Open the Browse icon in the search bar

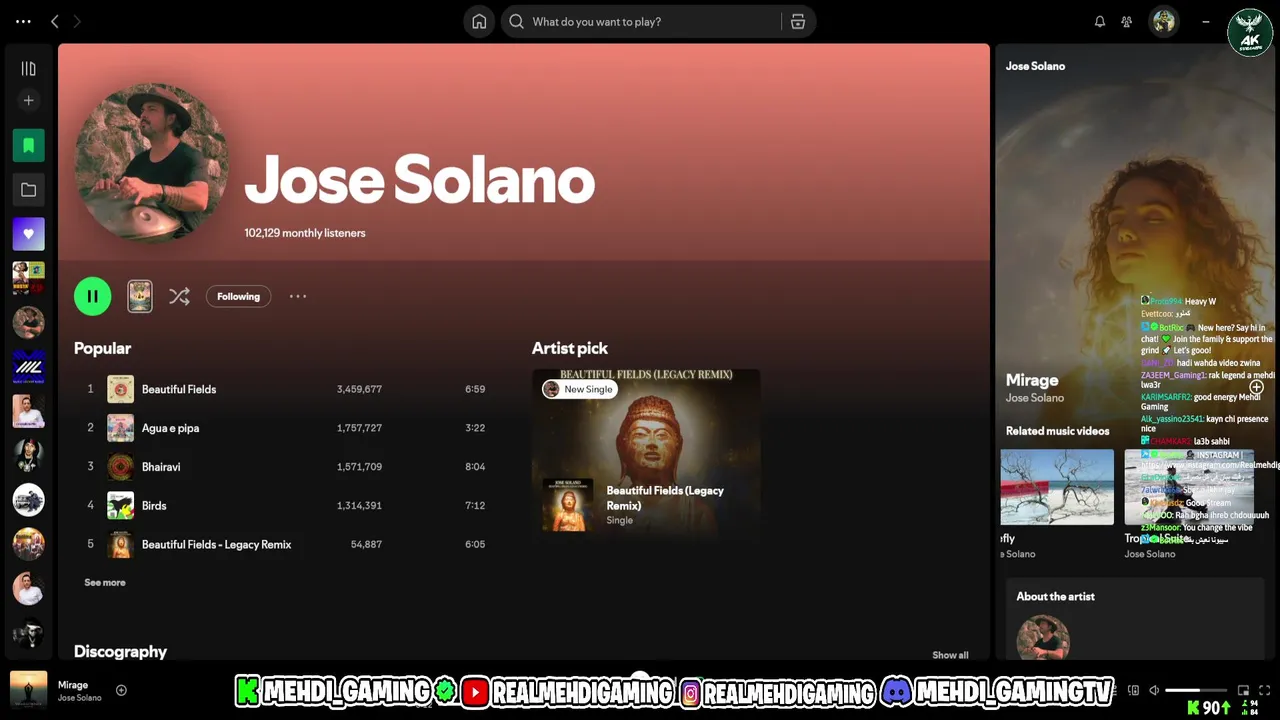(x=798, y=22)
